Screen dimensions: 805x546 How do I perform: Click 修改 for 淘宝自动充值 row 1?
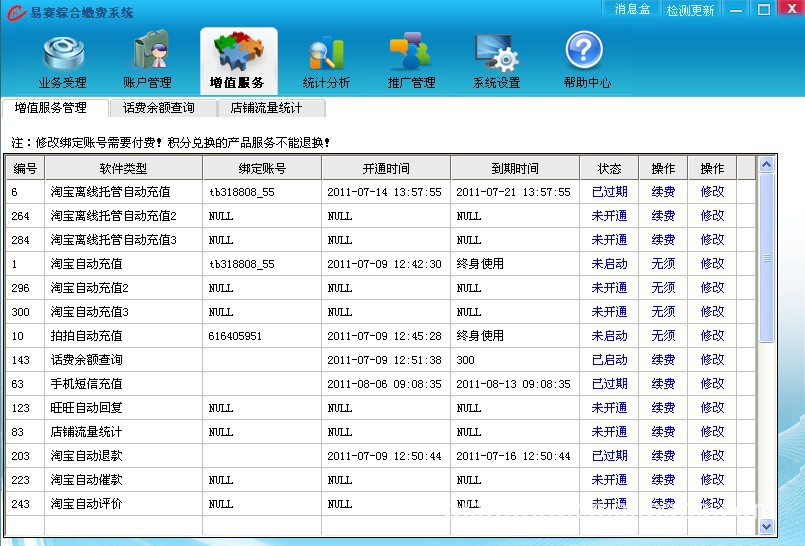[x=712, y=264]
